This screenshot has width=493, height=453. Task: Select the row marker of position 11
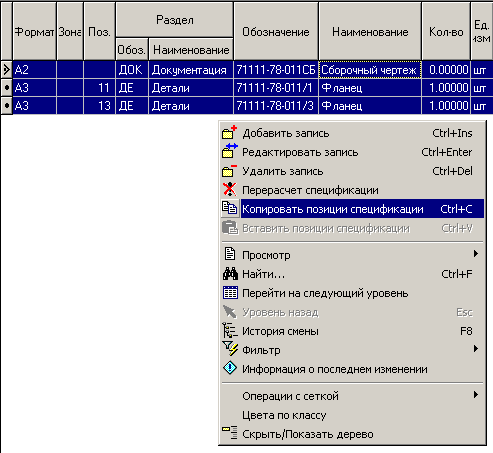[x=7, y=88]
